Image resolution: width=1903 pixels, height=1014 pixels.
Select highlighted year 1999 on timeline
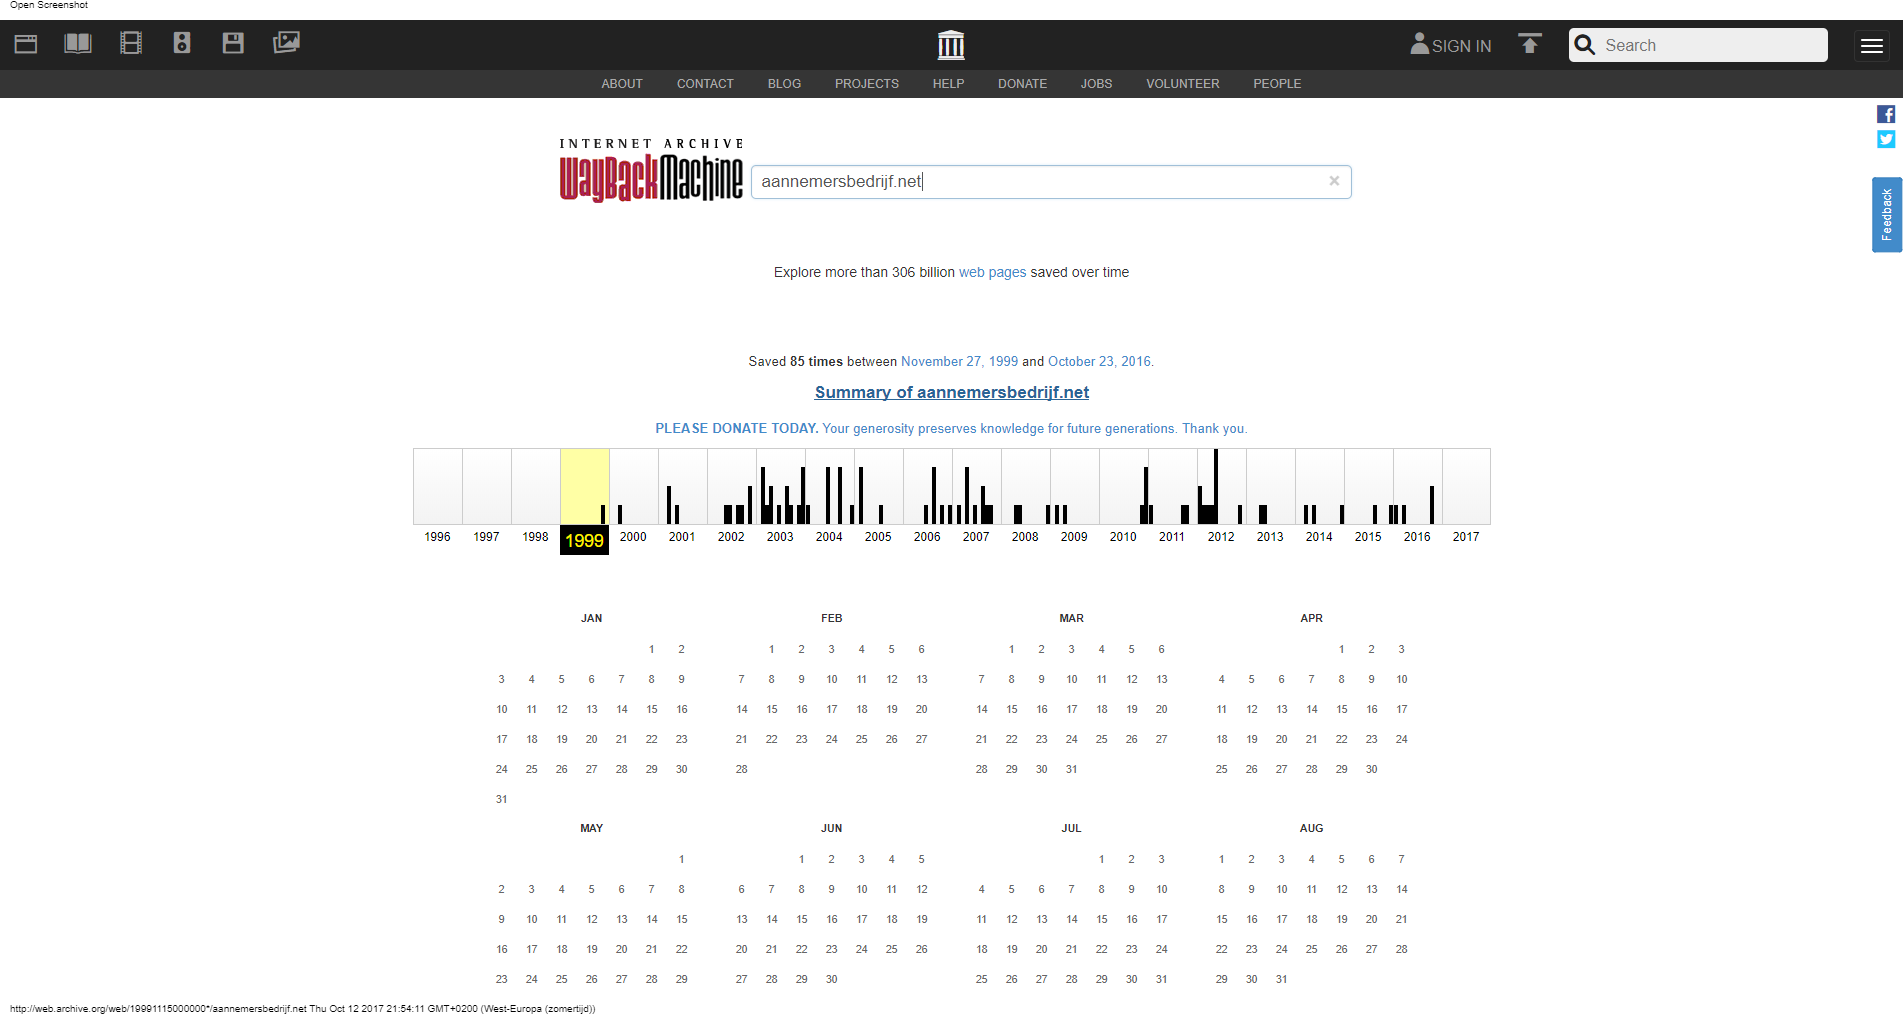tap(584, 540)
